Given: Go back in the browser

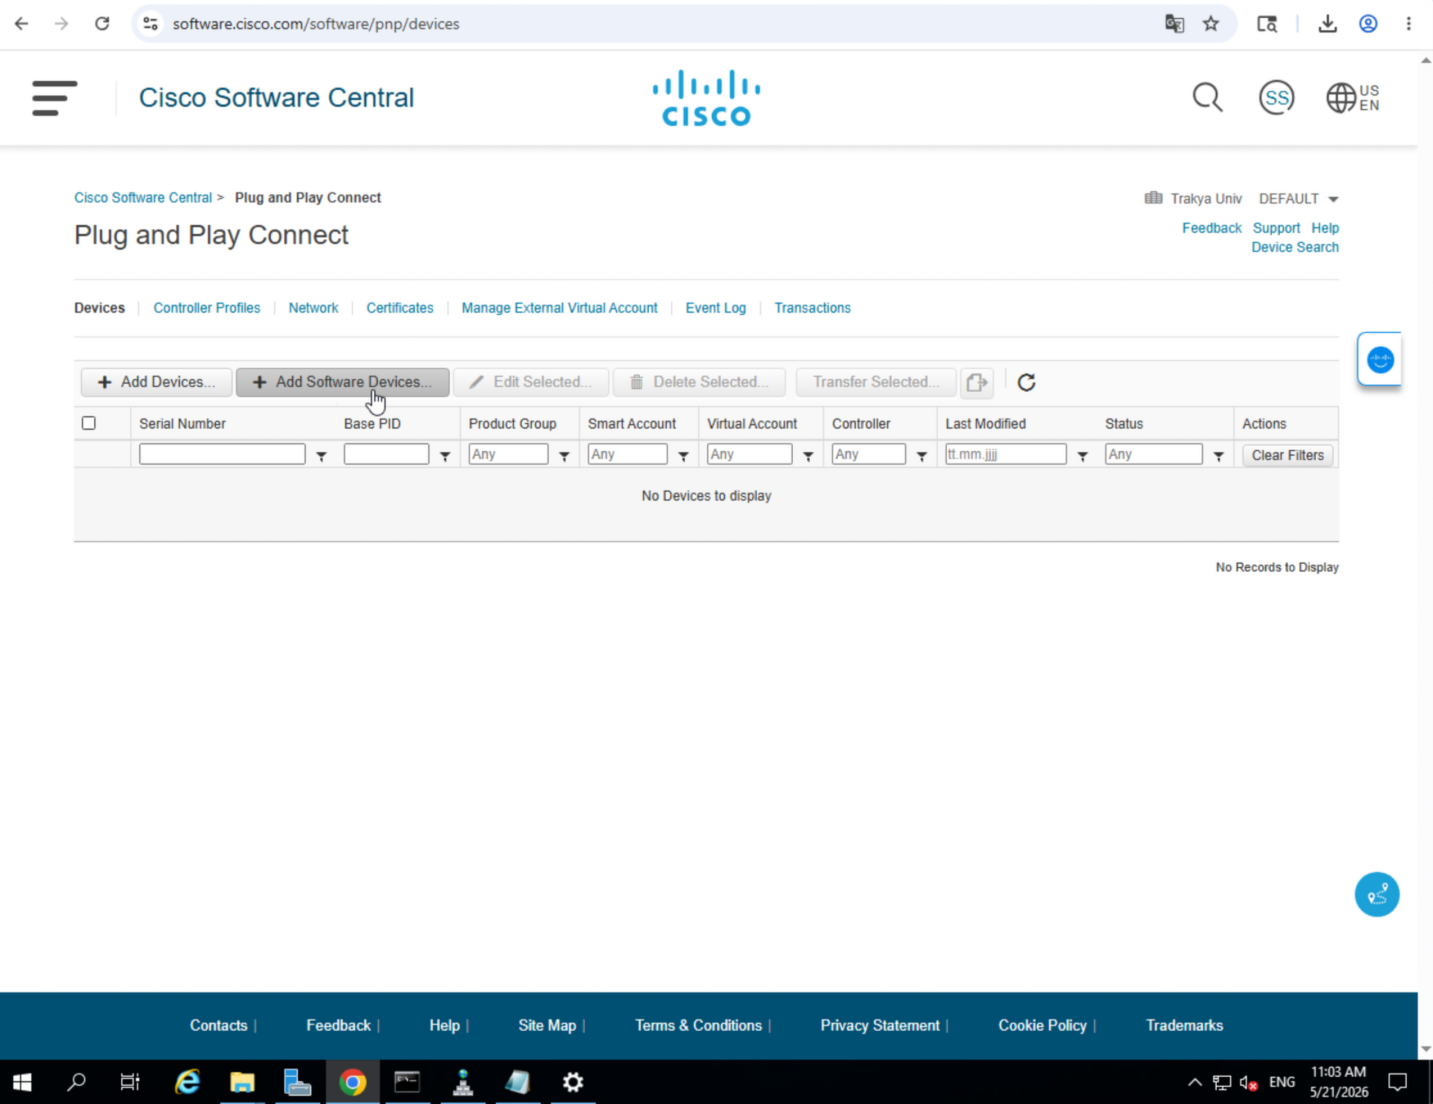Looking at the screenshot, I should pyautogui.click(x=21, y=23).
